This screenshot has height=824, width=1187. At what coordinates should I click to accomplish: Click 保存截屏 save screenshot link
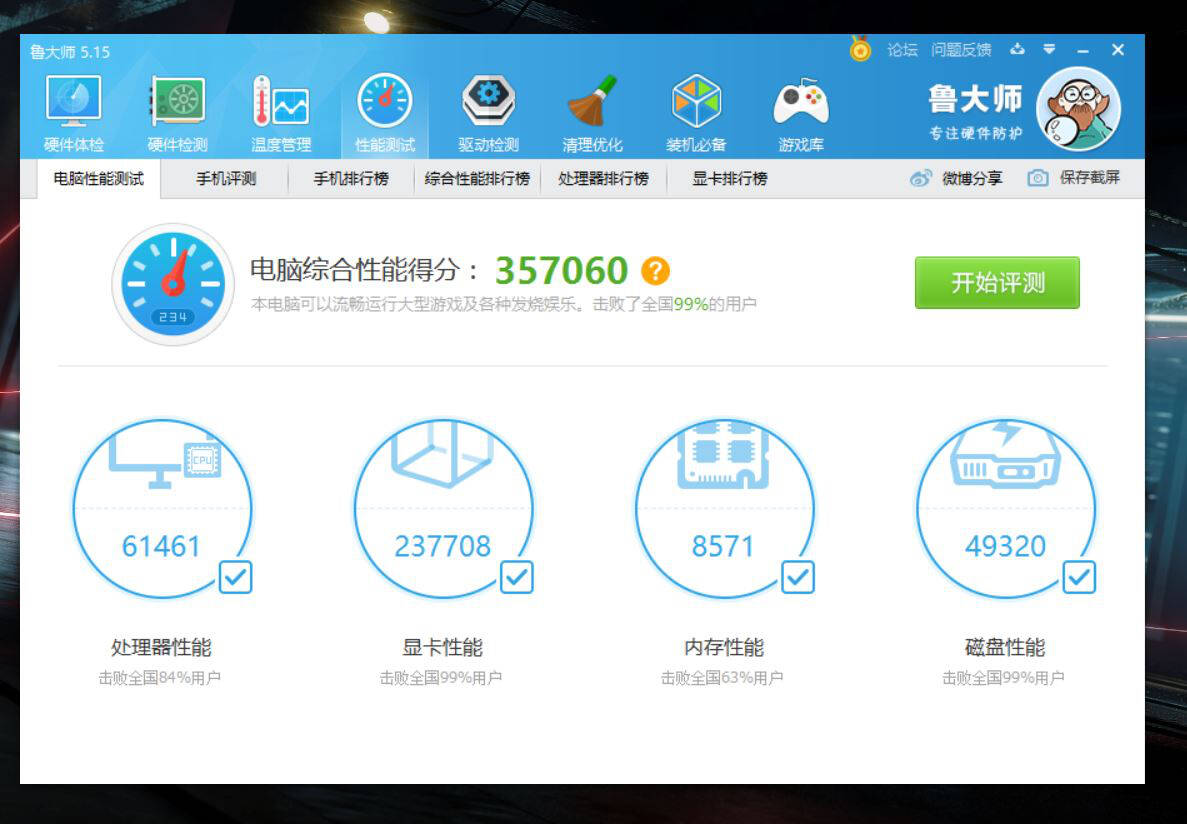pyautogui.click(x=1089, y=178)
